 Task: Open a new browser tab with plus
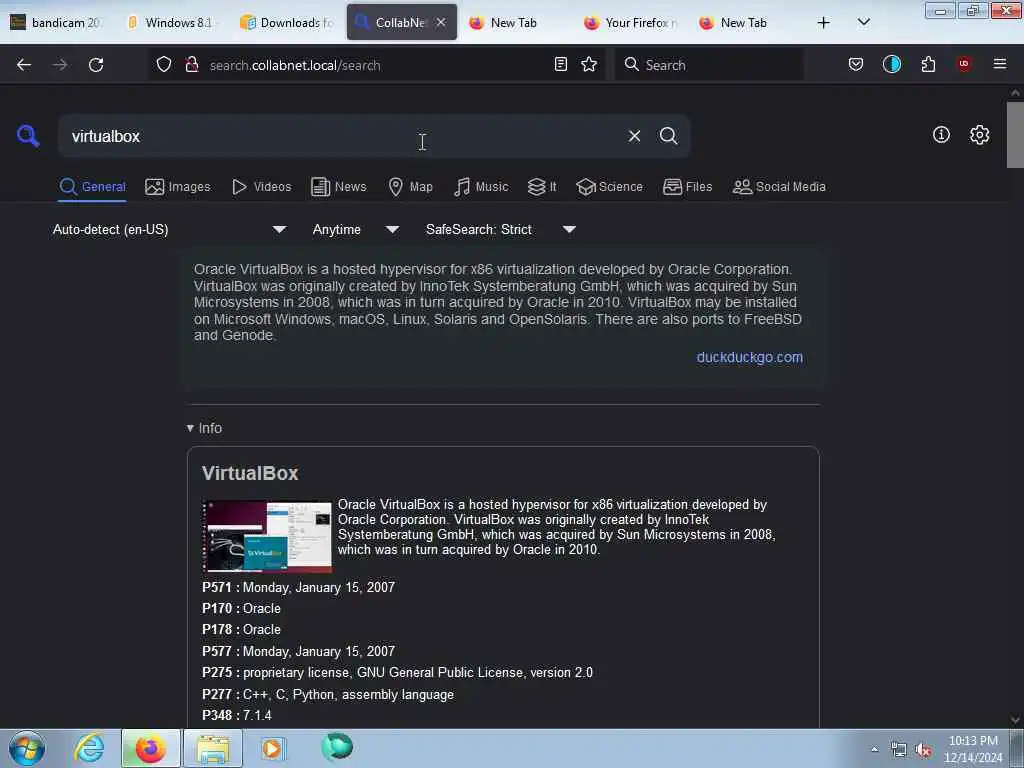tap(824, 23)
